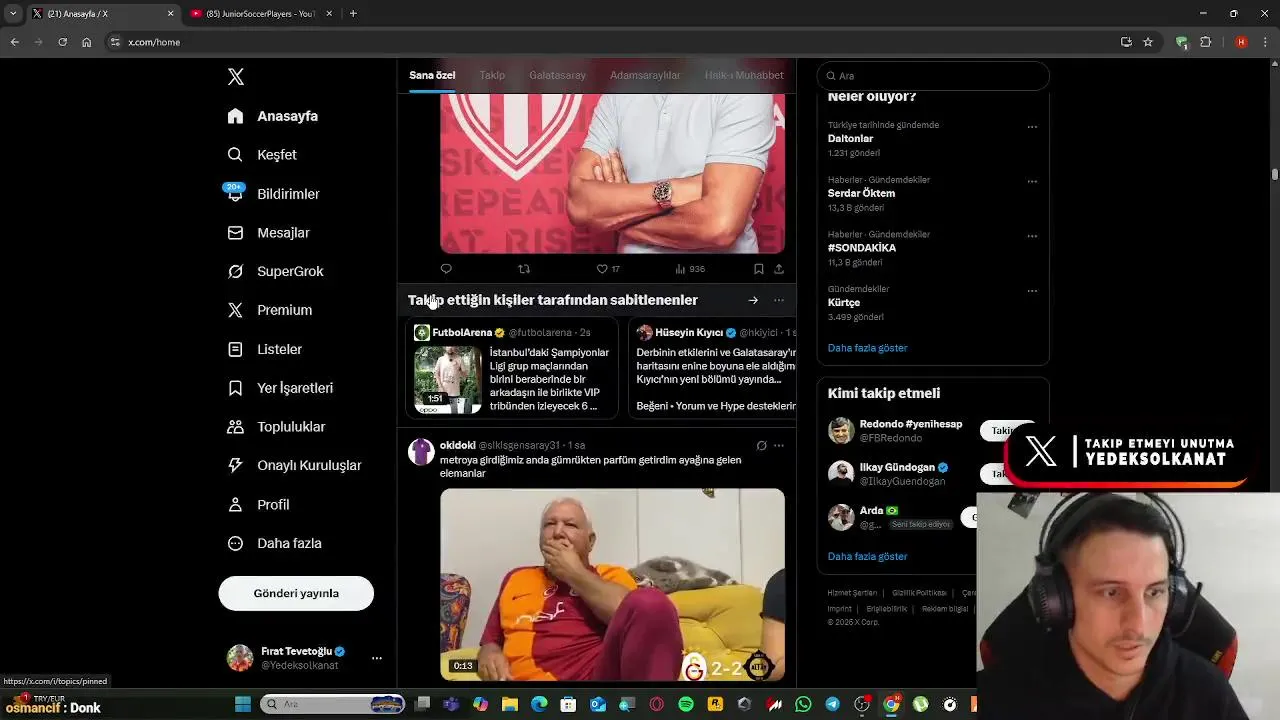Play FutbolArena video thumbnail 1:51

click(447, 380)
